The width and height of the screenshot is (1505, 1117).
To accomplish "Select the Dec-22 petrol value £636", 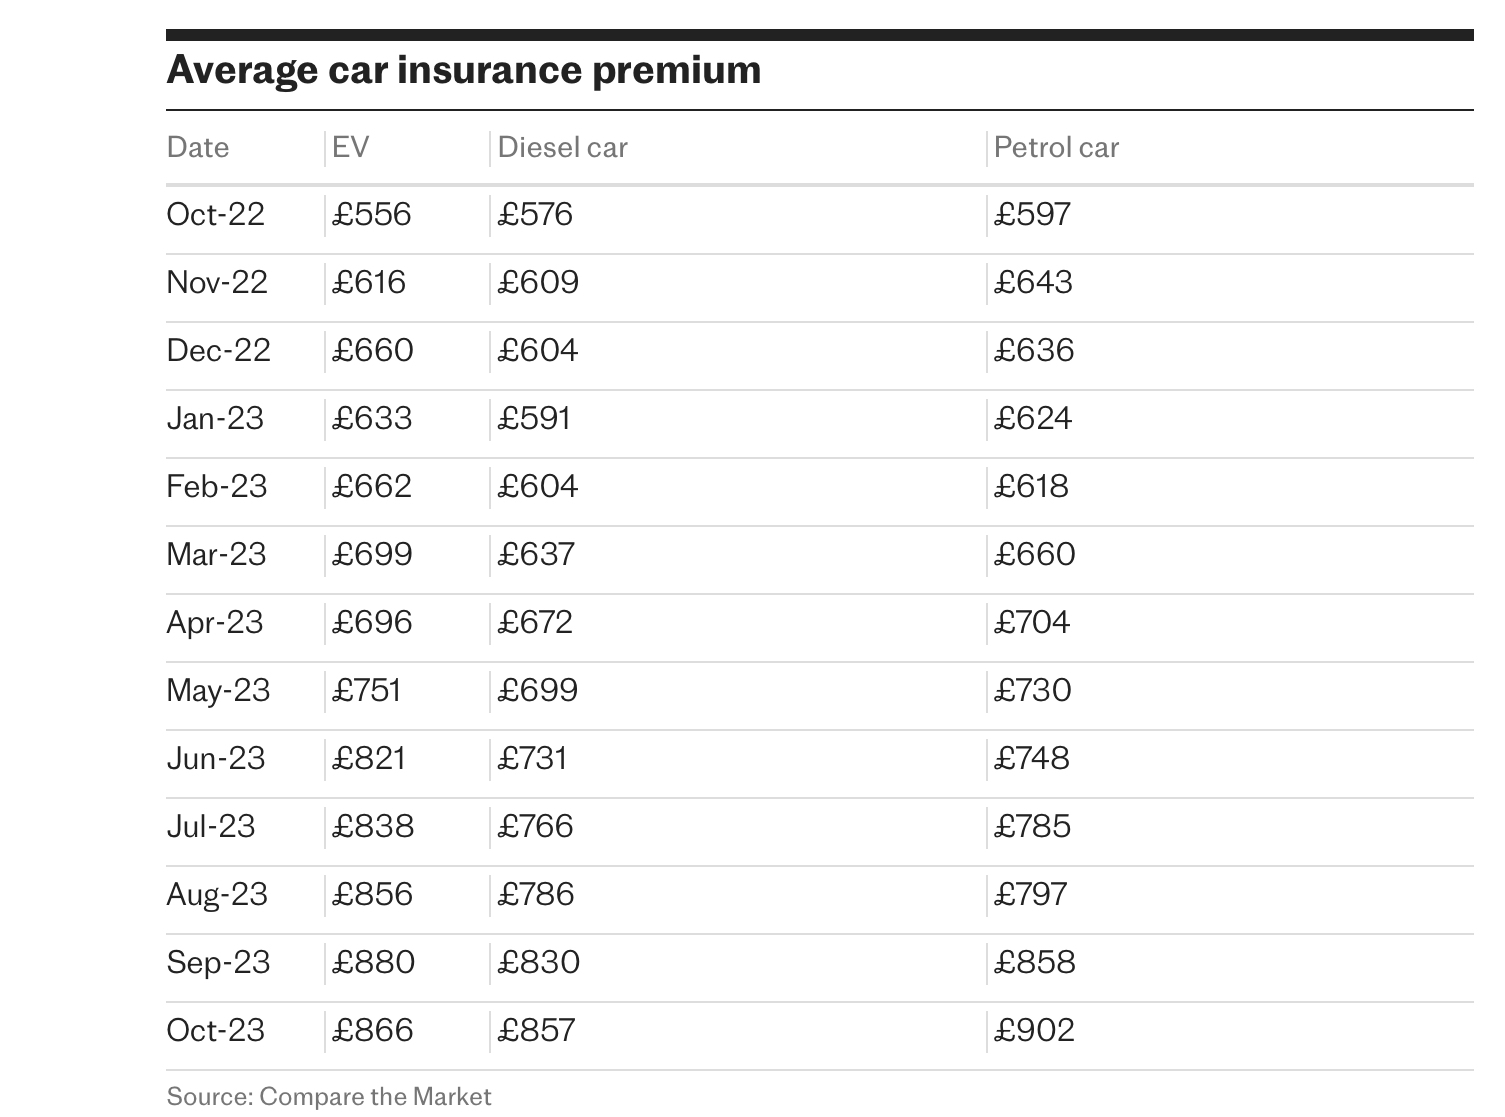I will click(x=1034, y=350).
